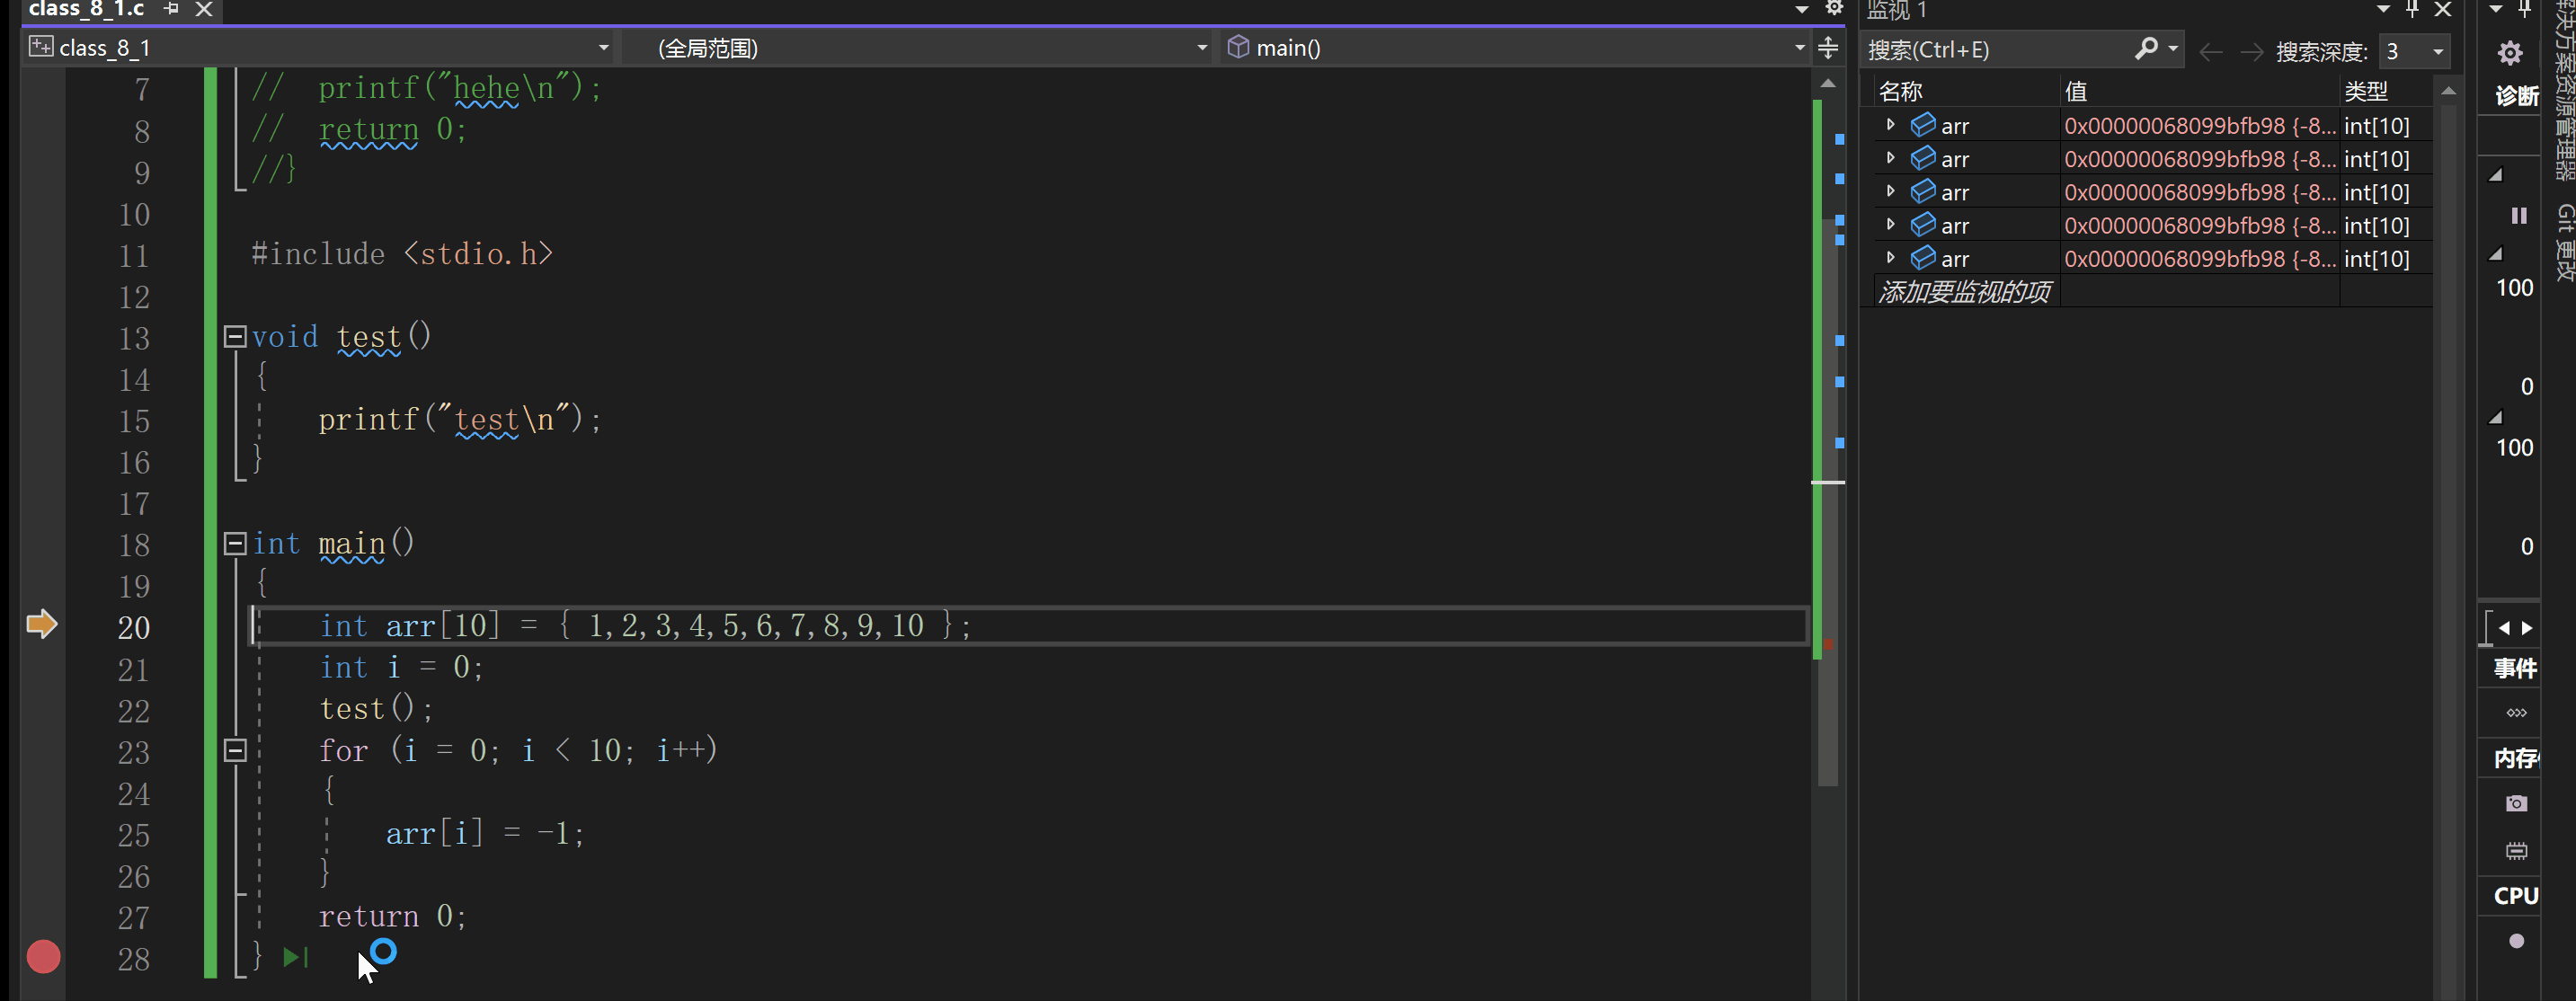Collapse the for loop block

point(235,751)
